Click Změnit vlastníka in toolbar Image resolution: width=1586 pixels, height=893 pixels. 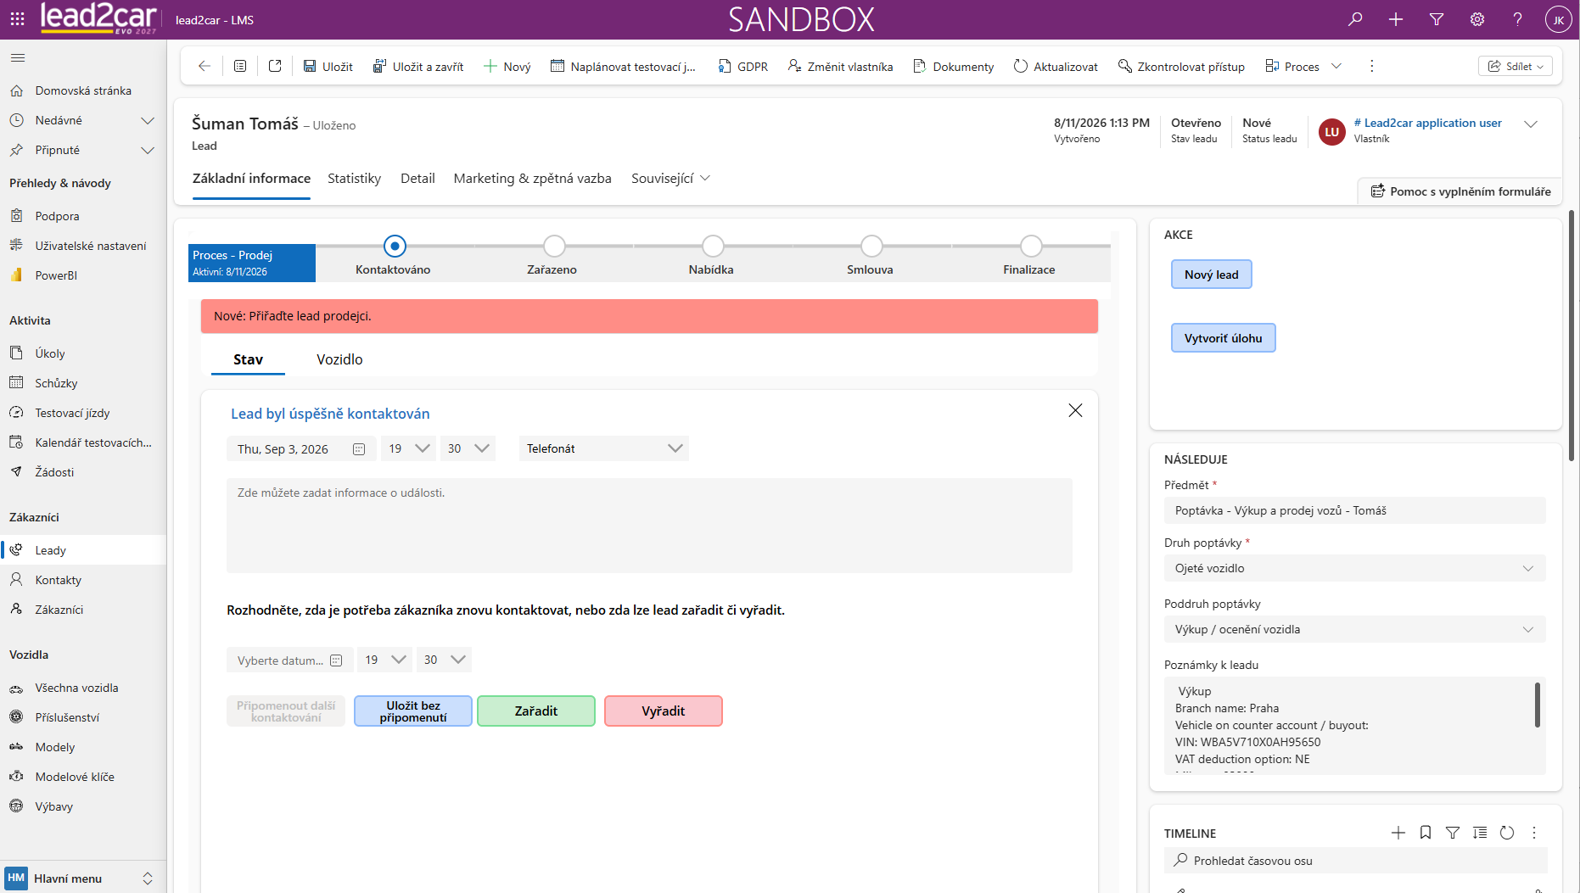click(x=840, y=66)
